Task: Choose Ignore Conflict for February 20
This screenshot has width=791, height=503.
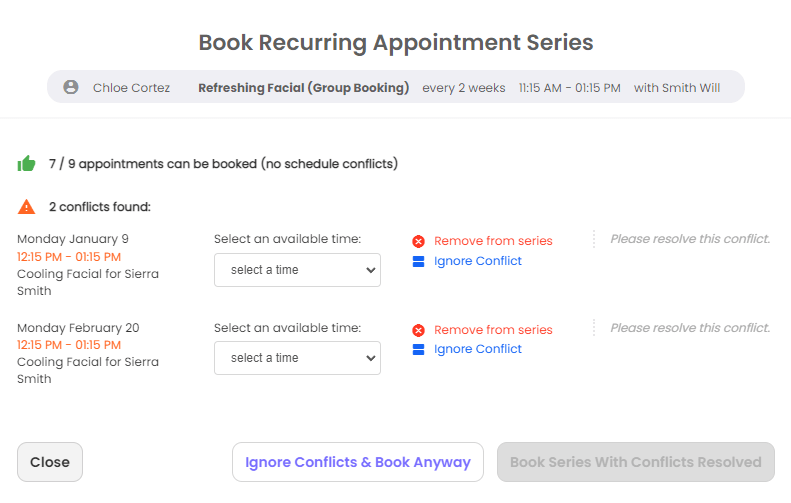Action: click(x=478, y=349)
